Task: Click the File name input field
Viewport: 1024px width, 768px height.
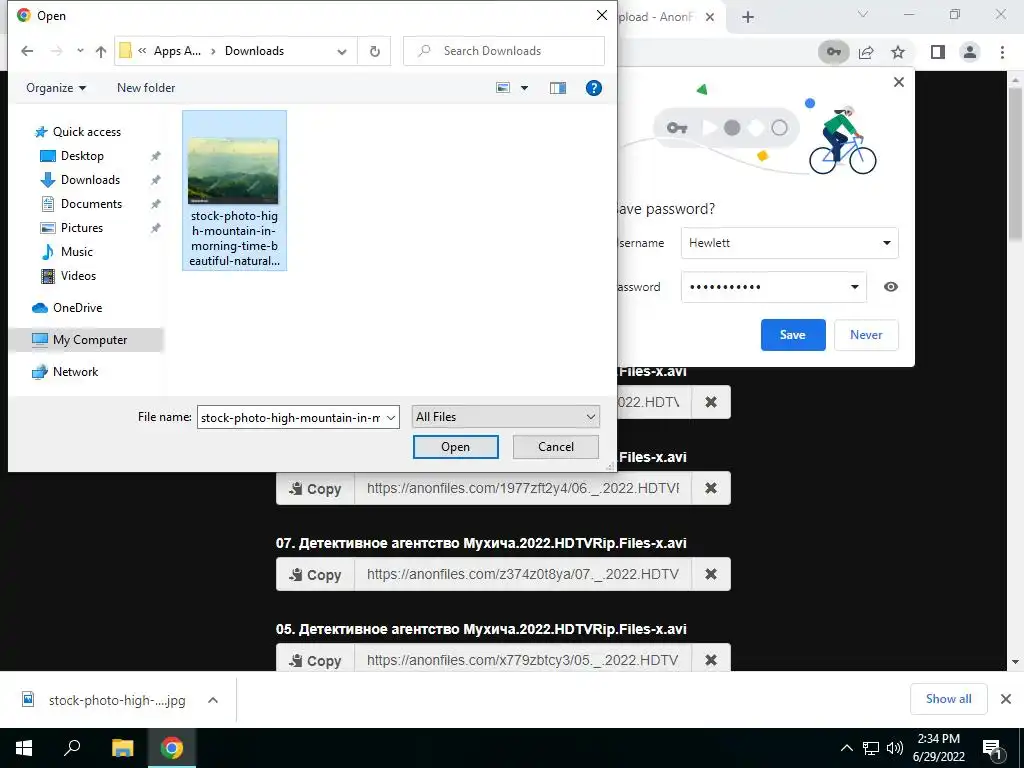Action: (291, 417)
